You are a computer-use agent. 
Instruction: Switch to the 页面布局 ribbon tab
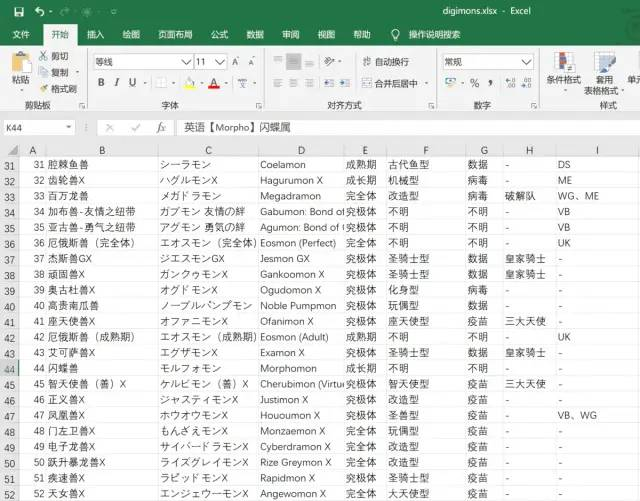[175, 35]
